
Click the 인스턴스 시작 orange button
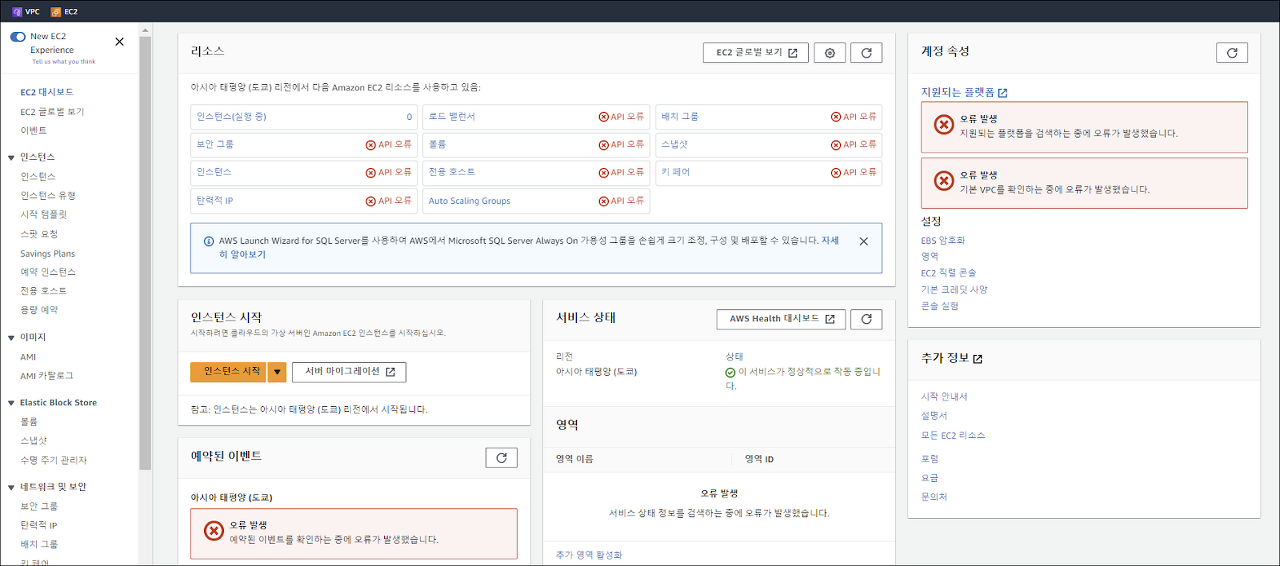pyautogui.click(x=228, y=371)
